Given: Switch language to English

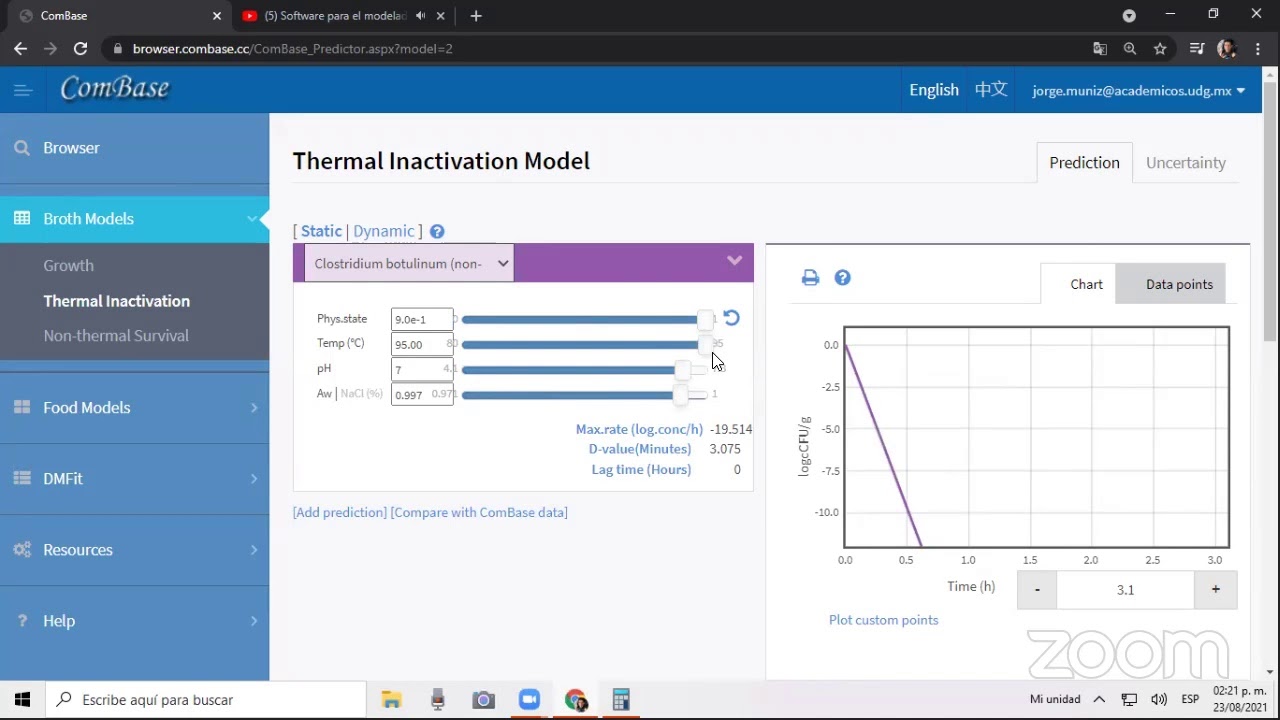Looking at the screenshot, I should pyautogui.click(x=934, y=90).
